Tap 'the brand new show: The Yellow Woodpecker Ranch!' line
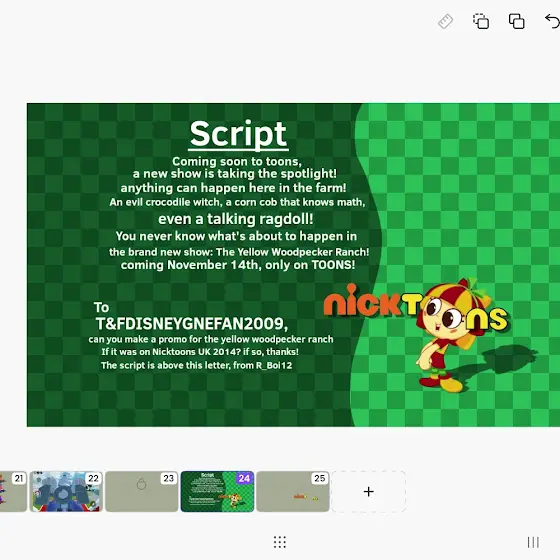 point(239,252)
